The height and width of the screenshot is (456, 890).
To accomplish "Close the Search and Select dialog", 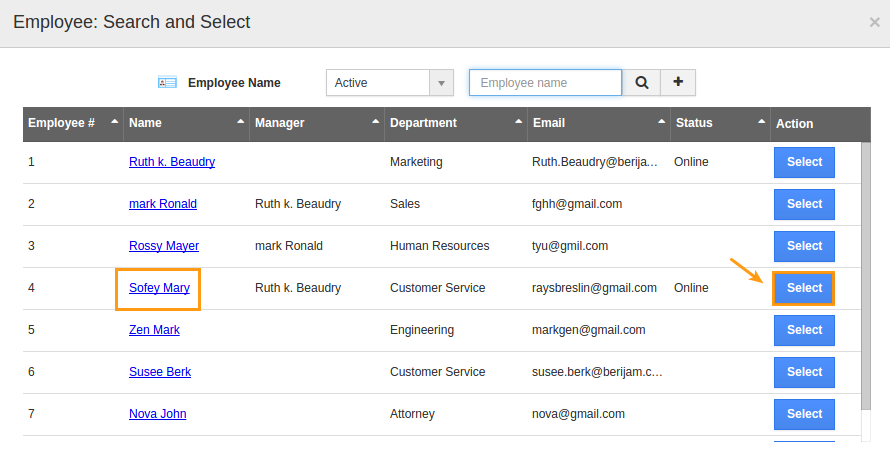I will (x=874, y=22).
